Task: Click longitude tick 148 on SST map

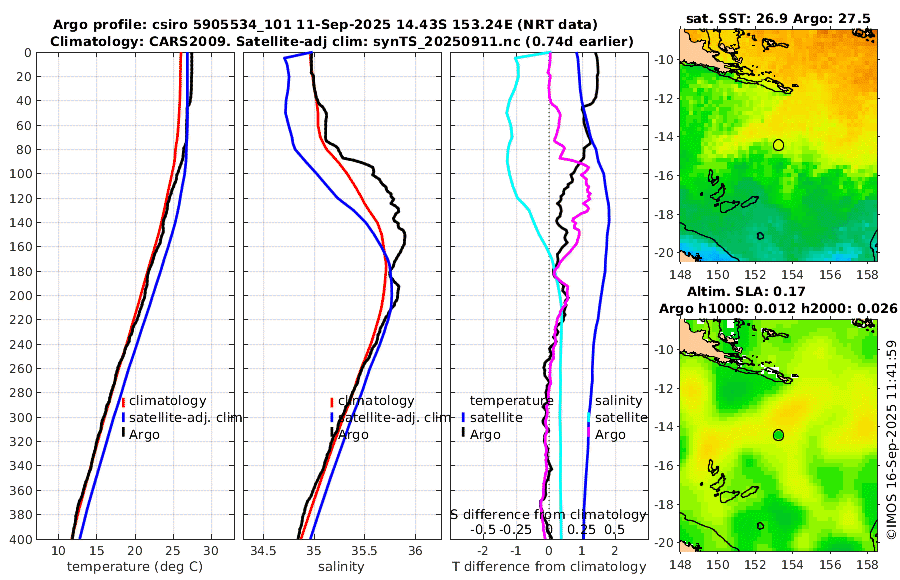Action: pyautogui.click(x=680, y=275)
